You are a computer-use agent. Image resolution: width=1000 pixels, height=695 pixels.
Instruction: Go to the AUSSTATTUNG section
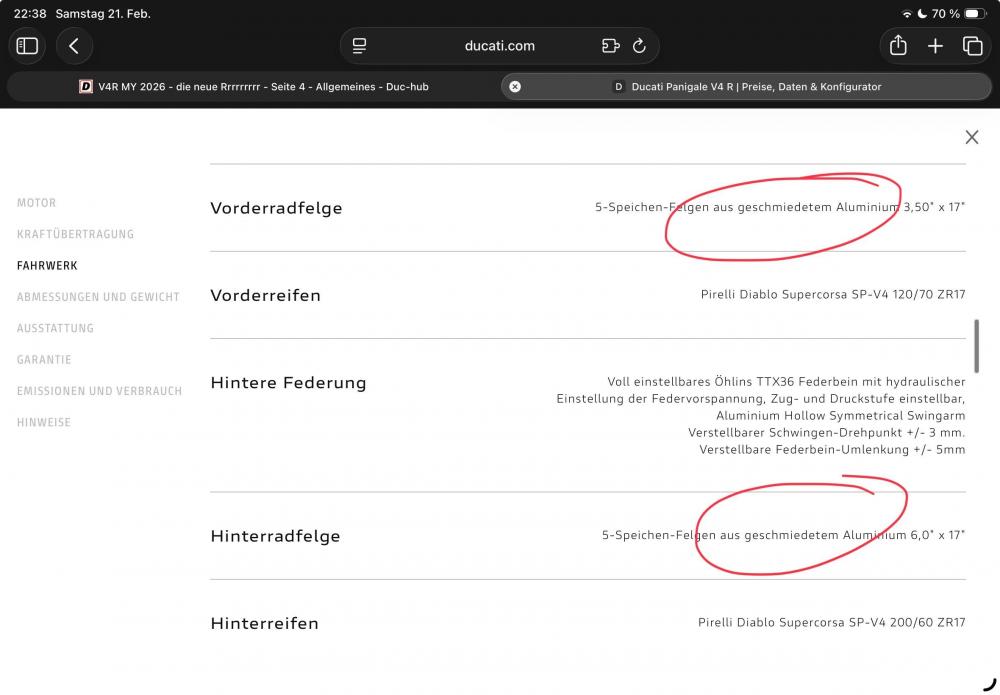pos(55,328)
